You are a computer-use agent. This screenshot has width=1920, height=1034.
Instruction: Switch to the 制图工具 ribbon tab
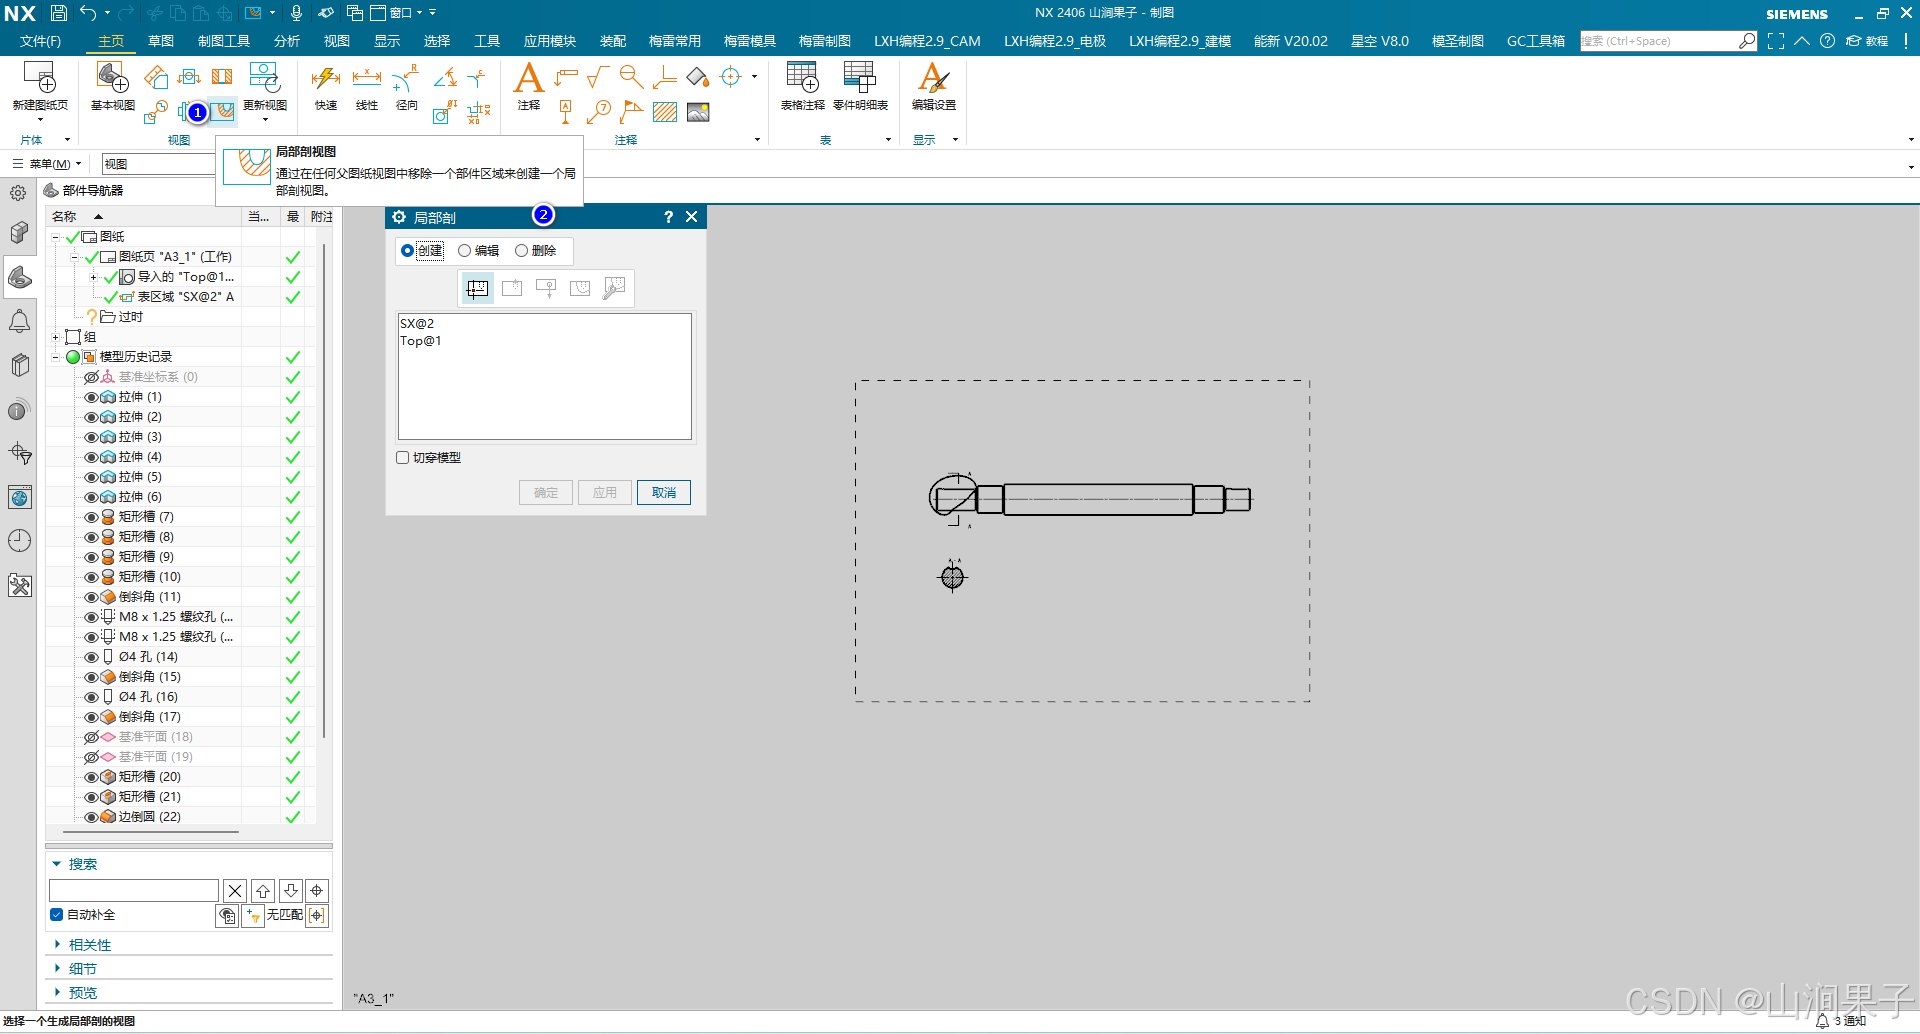point(224,41)
